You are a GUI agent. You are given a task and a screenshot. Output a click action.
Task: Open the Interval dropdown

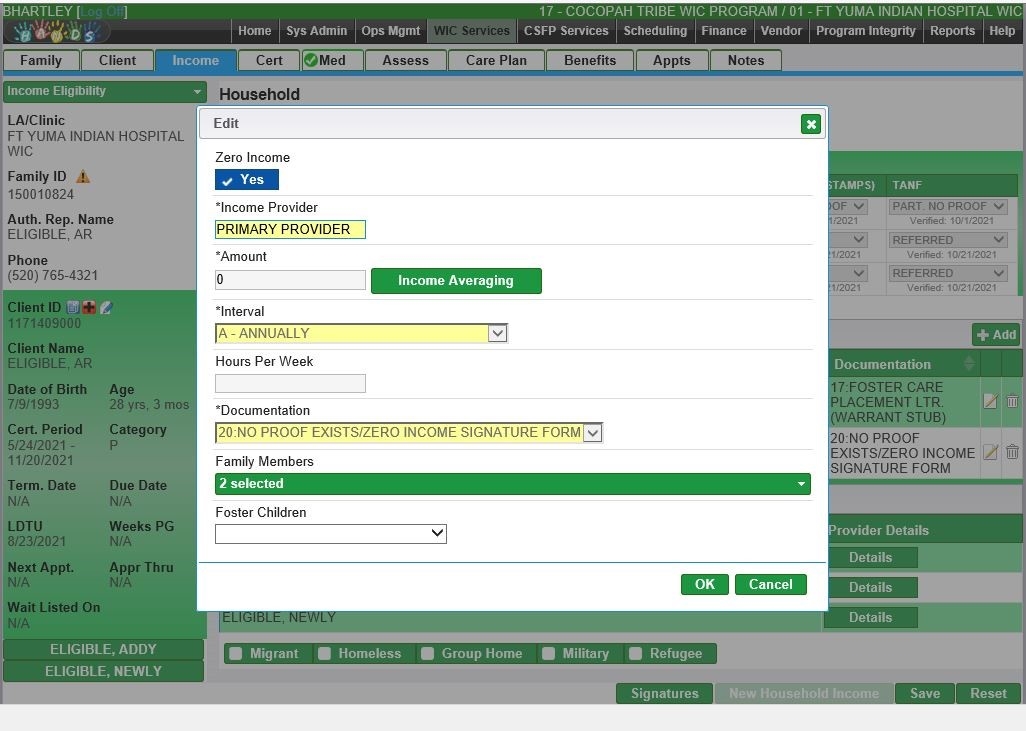click(362, 333)
